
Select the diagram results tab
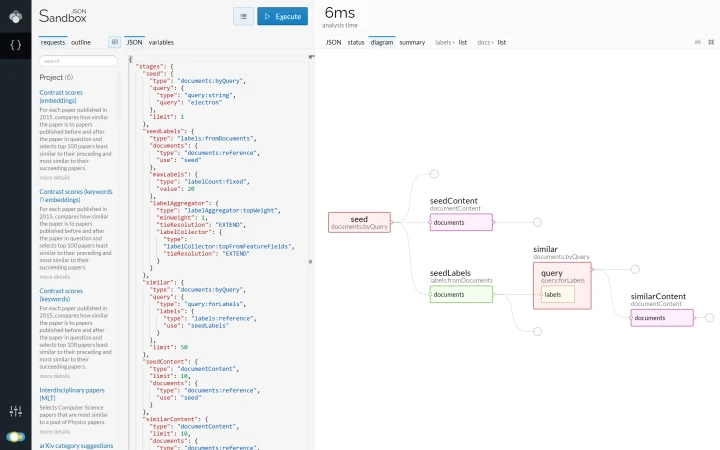(x=382, y=42)
